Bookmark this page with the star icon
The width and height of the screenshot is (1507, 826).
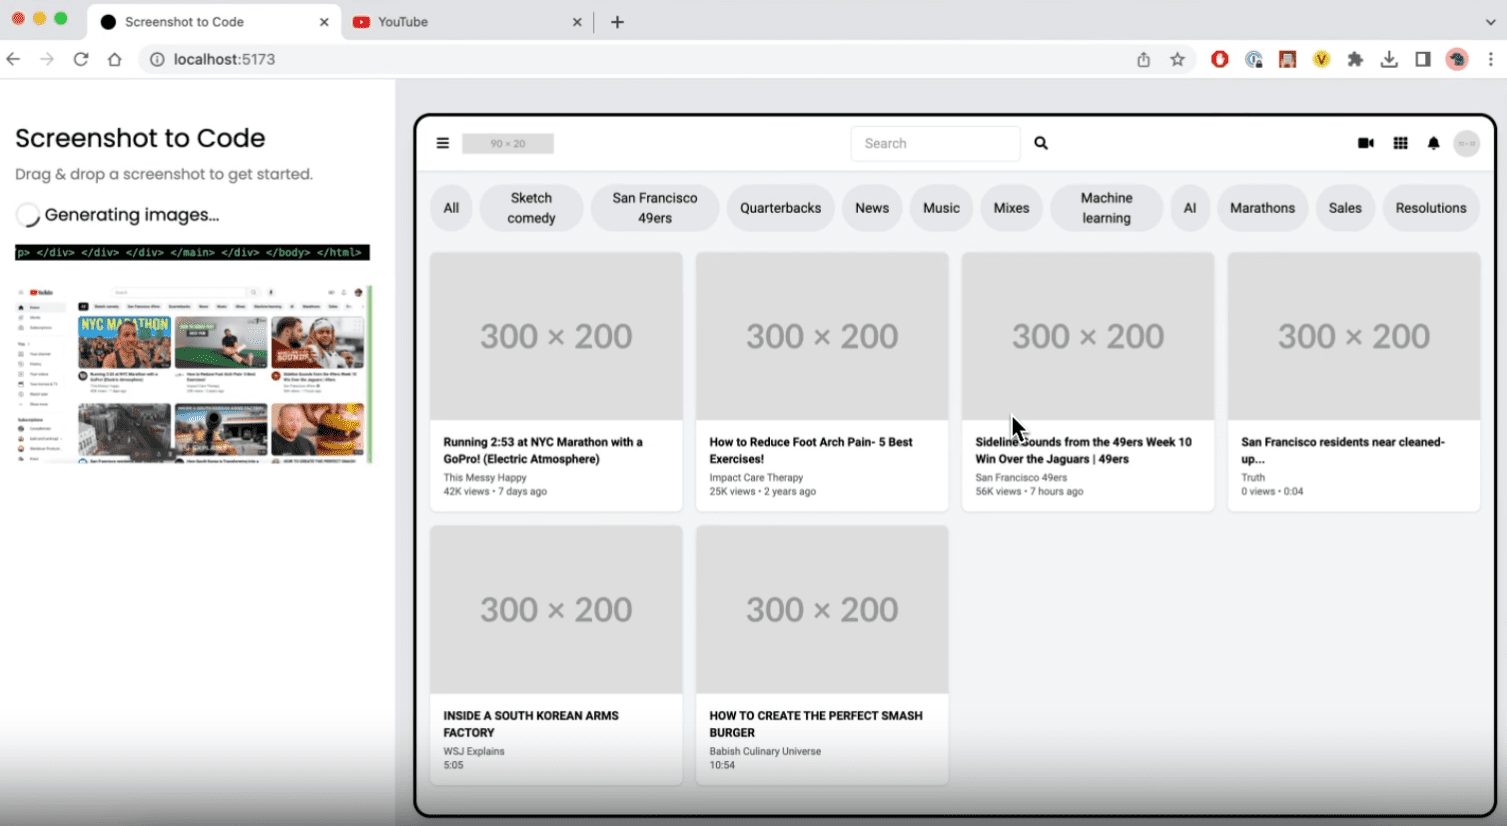click(1178, 59)
